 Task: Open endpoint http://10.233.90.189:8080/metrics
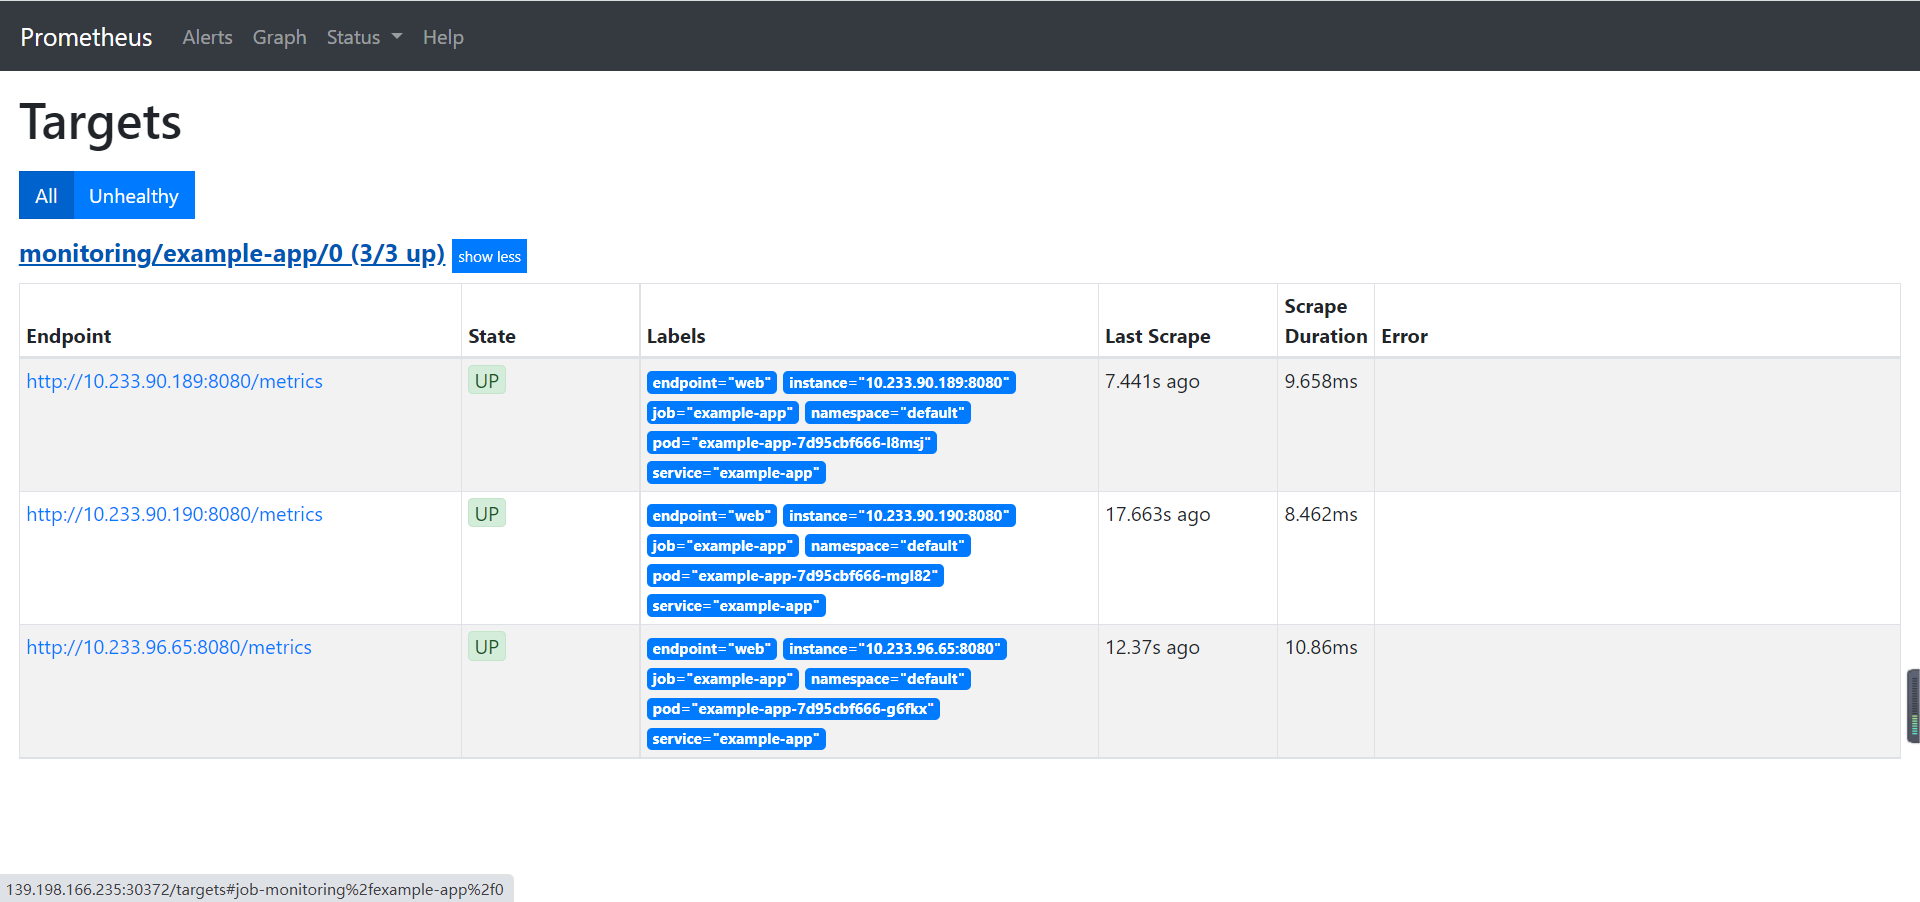coord(174,381)
